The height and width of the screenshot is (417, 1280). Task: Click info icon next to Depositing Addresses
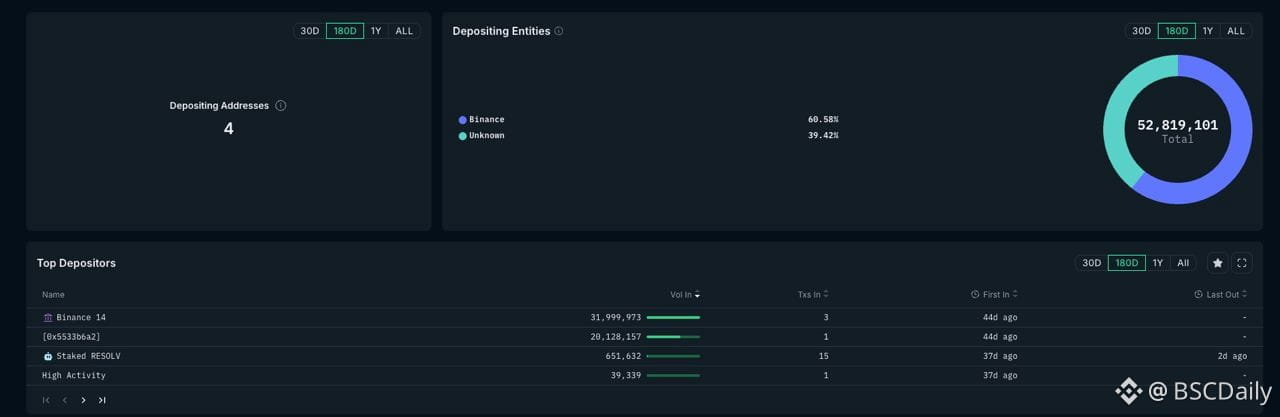pos(281,106)
